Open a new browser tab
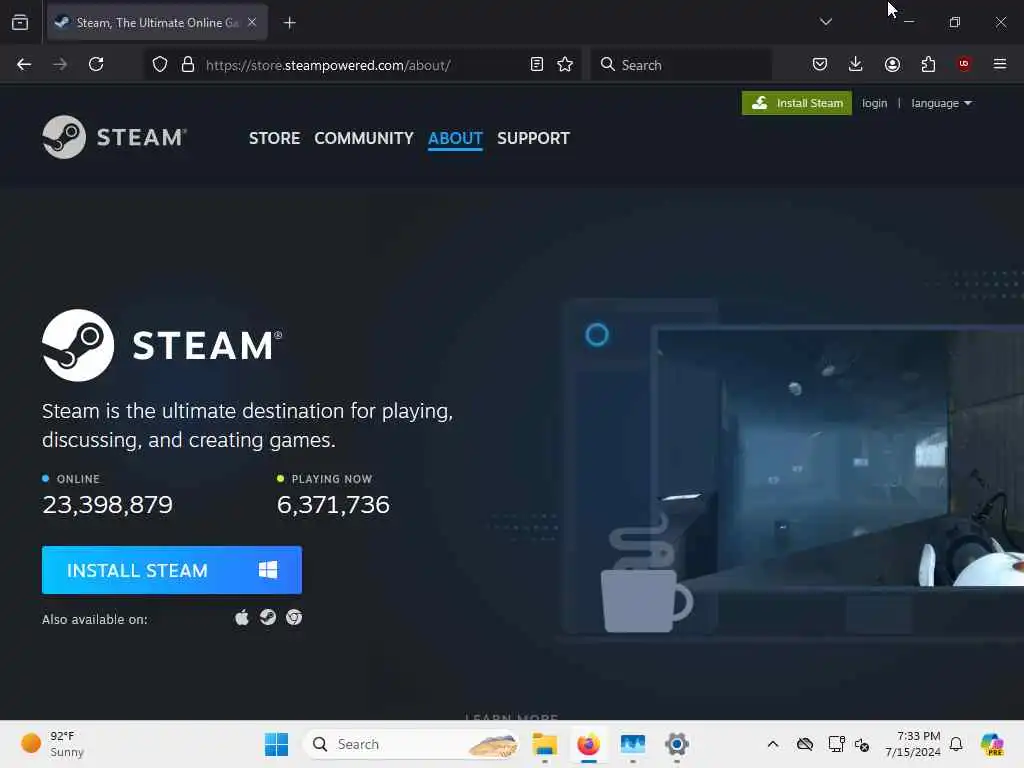This screenshot has width=1024, height=768. pos(290,23)
